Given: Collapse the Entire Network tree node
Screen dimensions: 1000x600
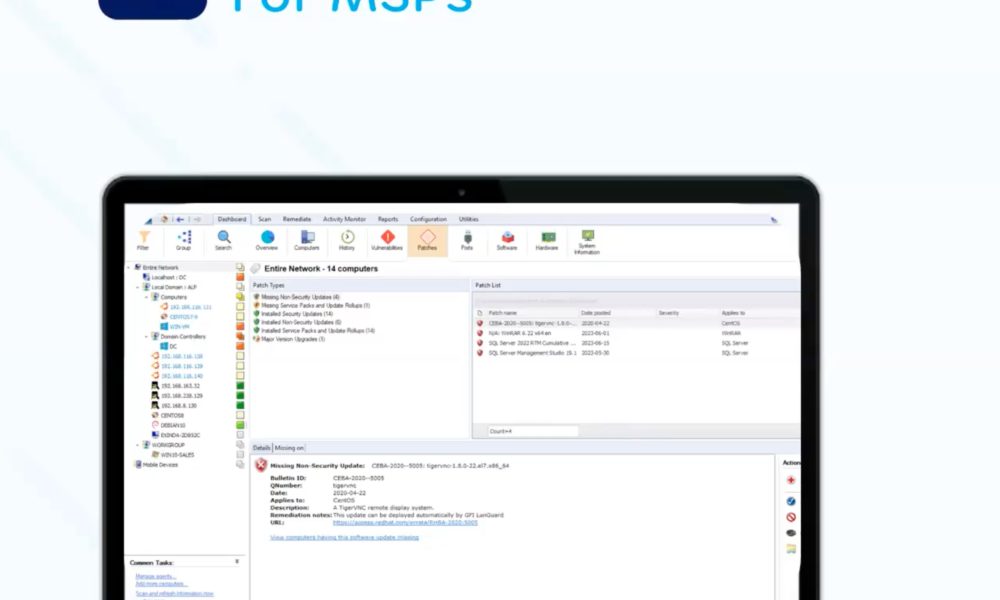Looking at the screenshot, I should click(129, 268).
